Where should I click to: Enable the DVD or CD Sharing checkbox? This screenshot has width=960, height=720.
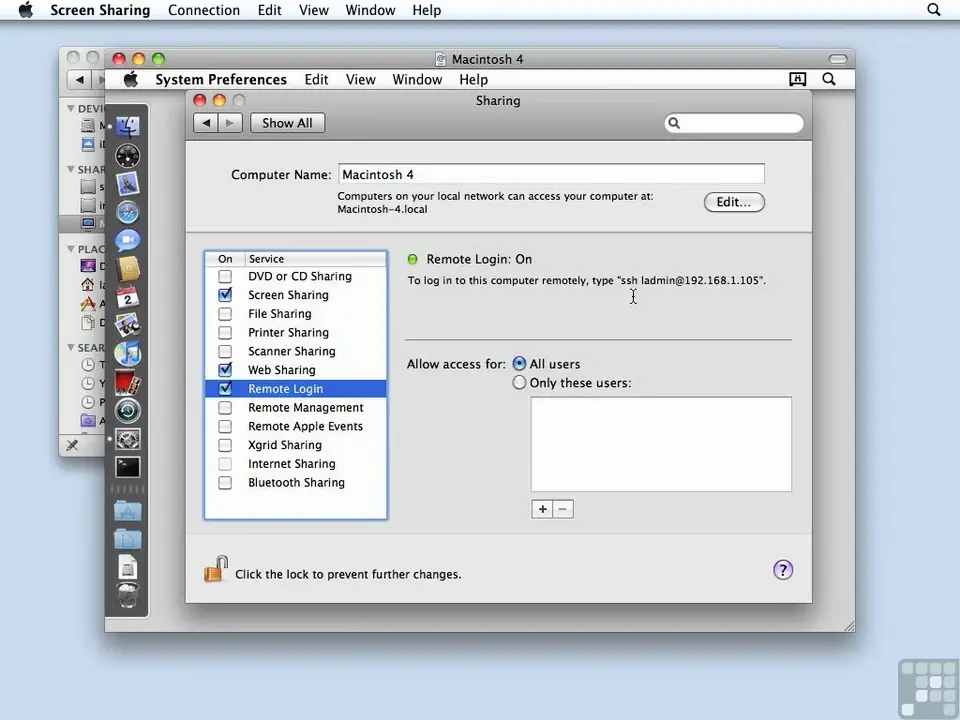tap(225, 277)
